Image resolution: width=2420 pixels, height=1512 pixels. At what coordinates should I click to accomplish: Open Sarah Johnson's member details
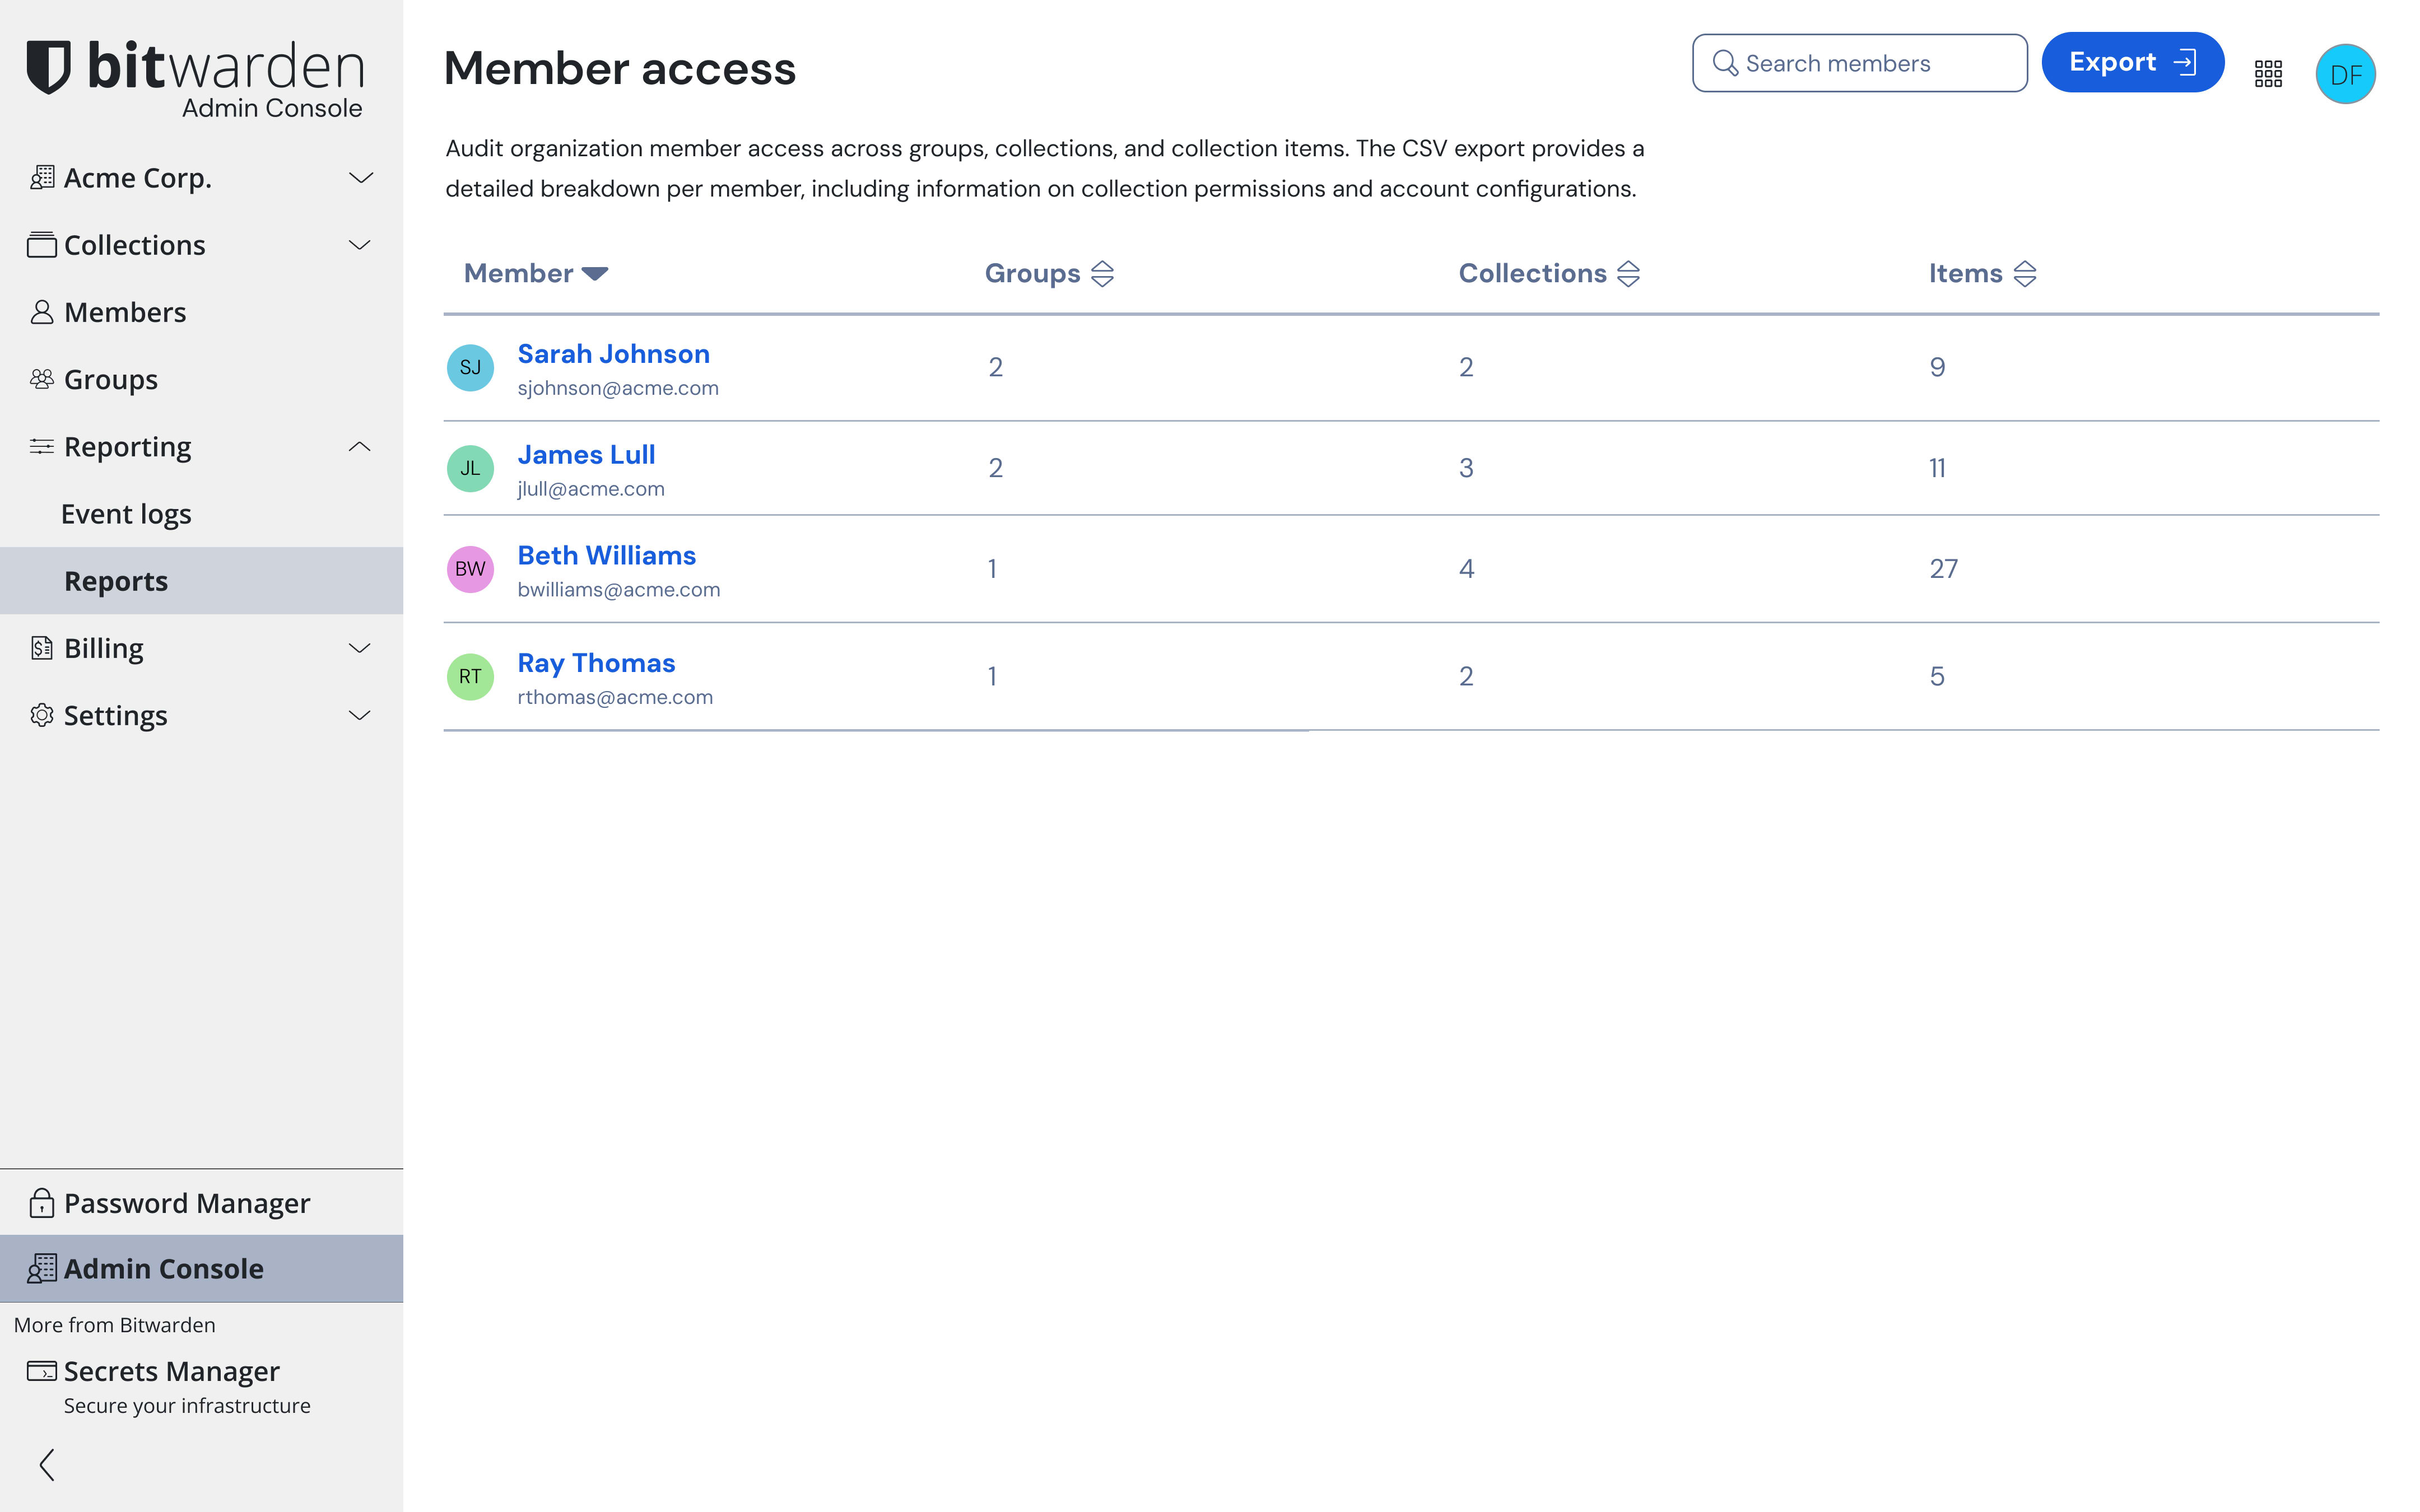613,353
